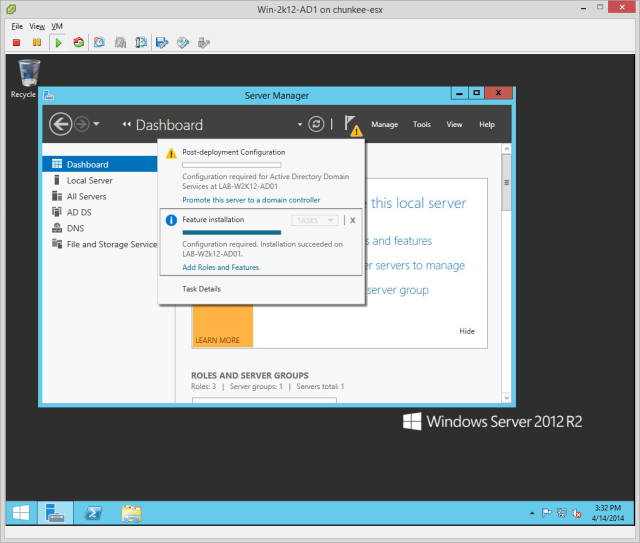Click the connect CD/DVD toolbar icon
The width and height of the screenshot is (640, 543).
point(183,42)
